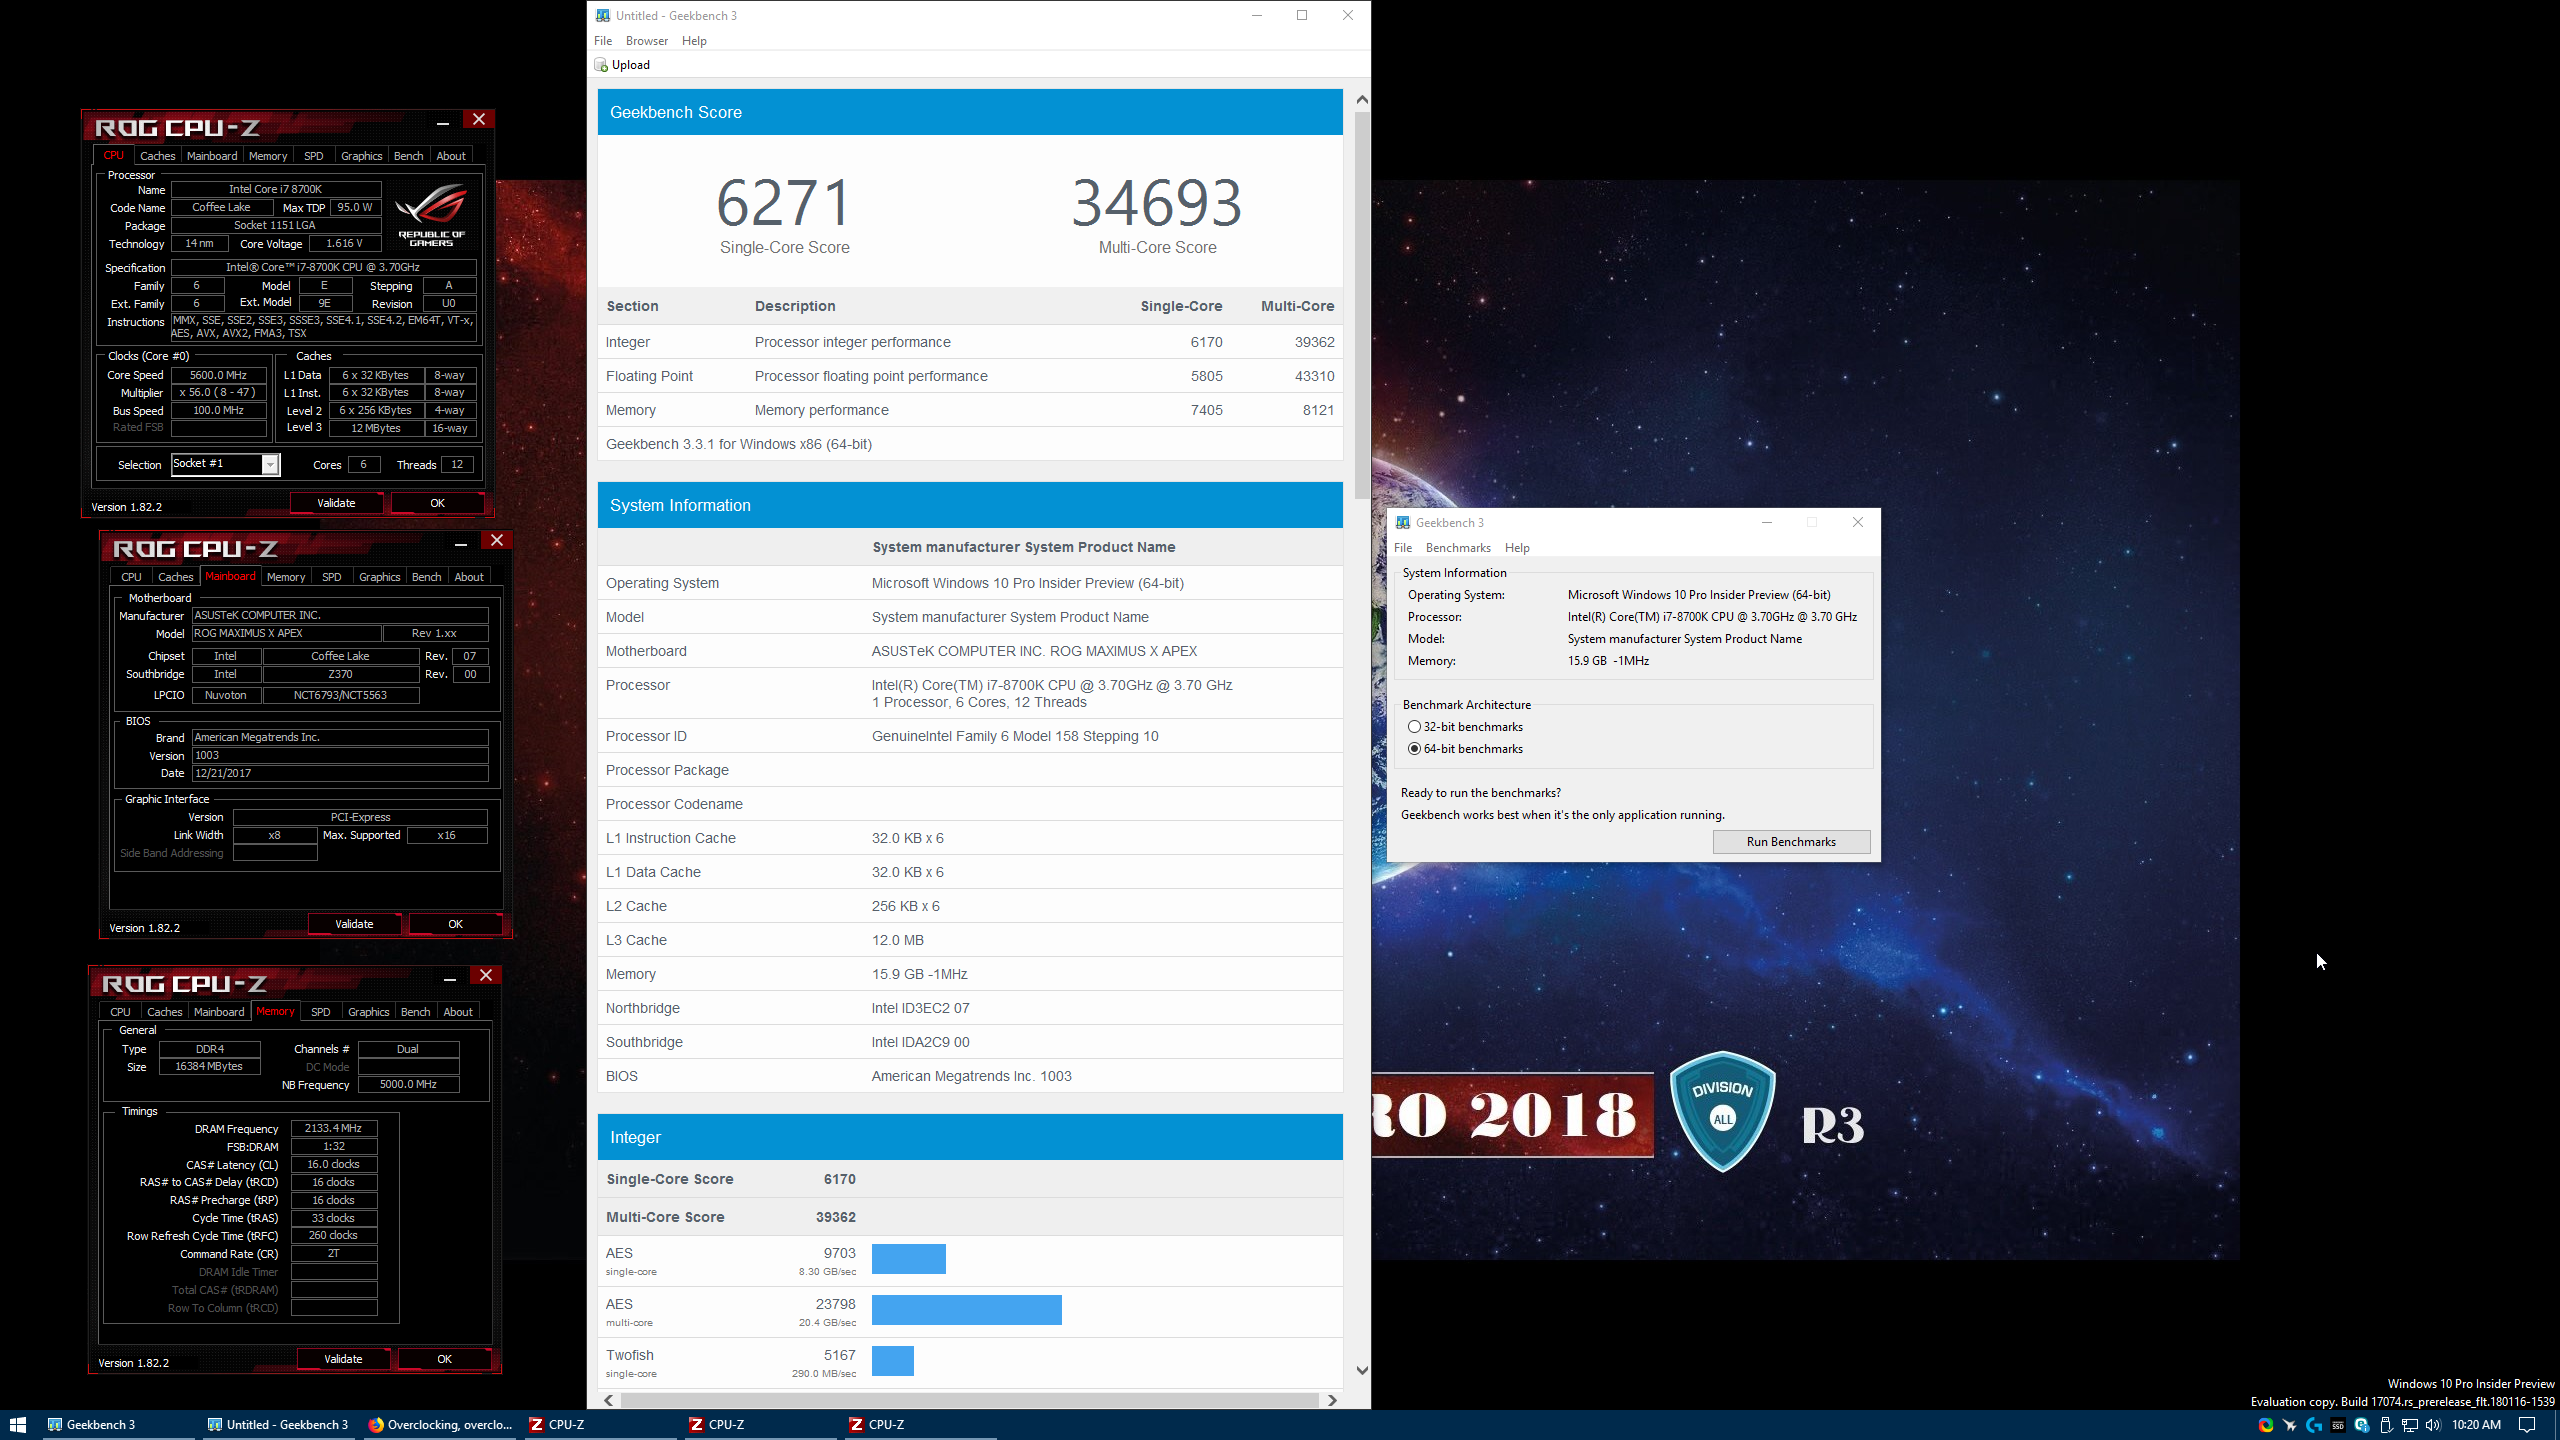The height and width of the screenshot is (1440, 2560).
Task: Click scroll up arrow in Geekbench results
Action: click(1362, 100)
